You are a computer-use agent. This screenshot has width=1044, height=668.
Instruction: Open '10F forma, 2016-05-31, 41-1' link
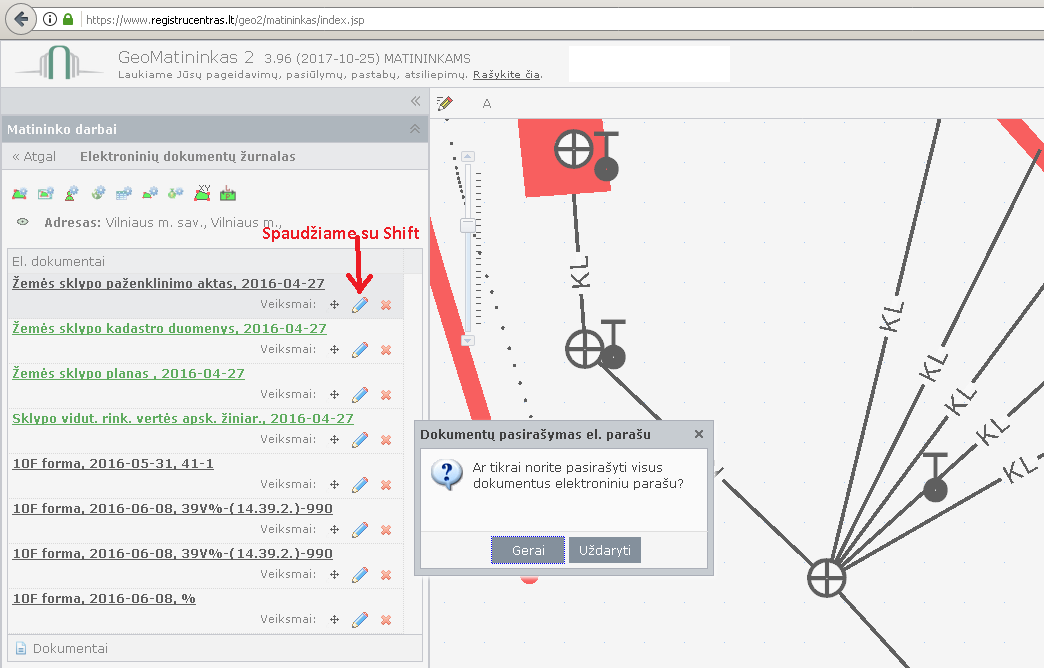click(113, 464)
